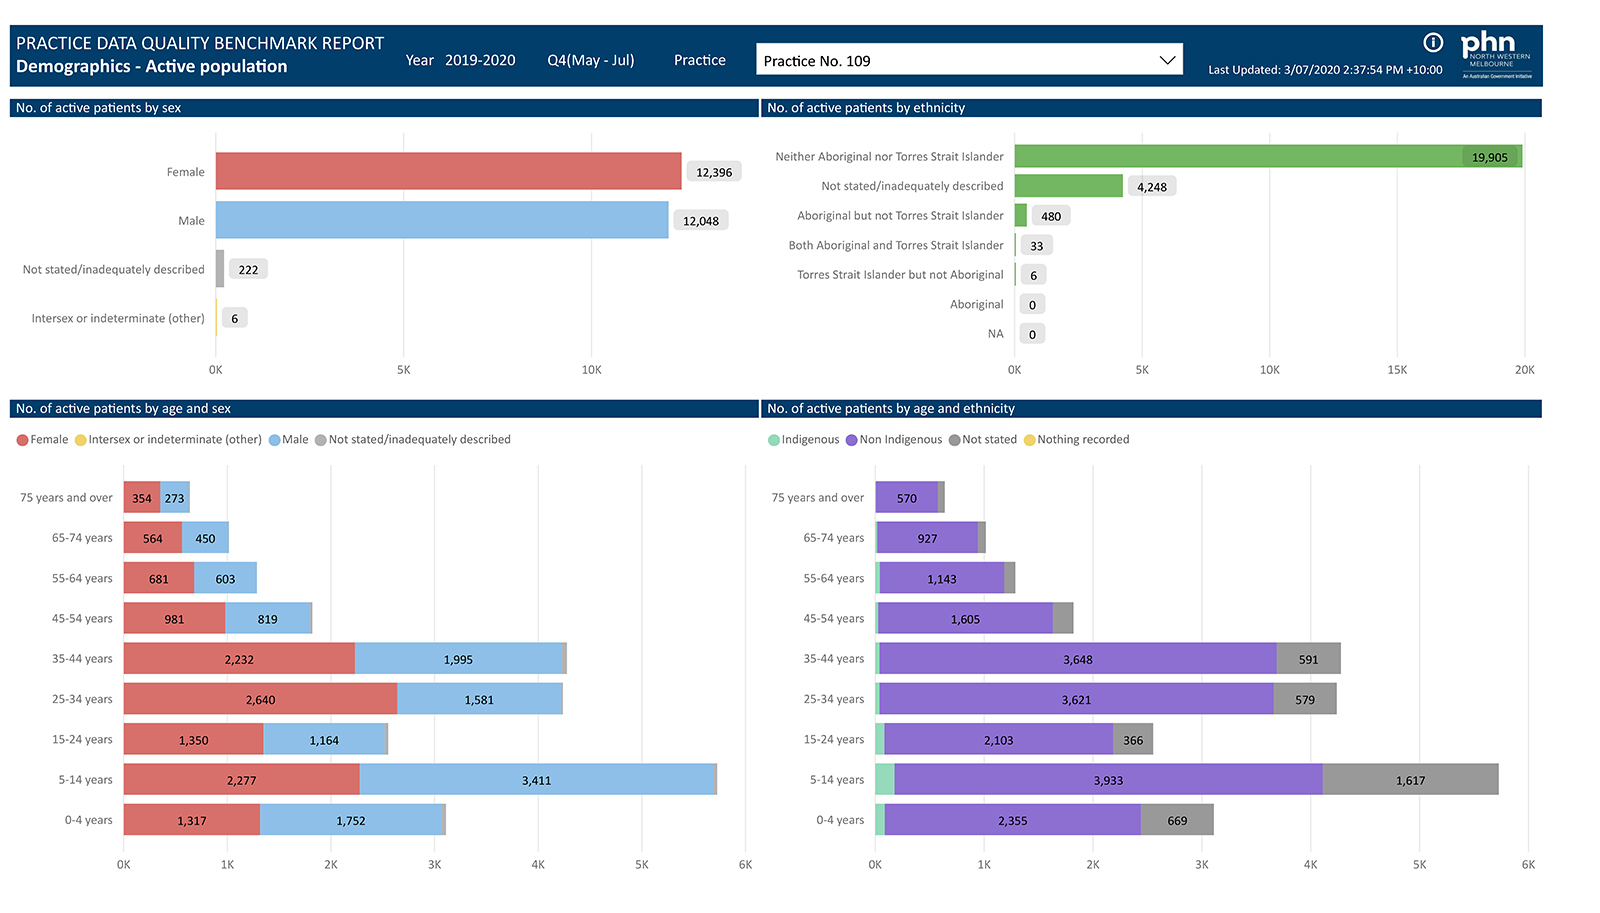Toggle Indigenous legend item in ethnicity chart
The height and width of the screenshot is (913, 1600).
point(774,440)
